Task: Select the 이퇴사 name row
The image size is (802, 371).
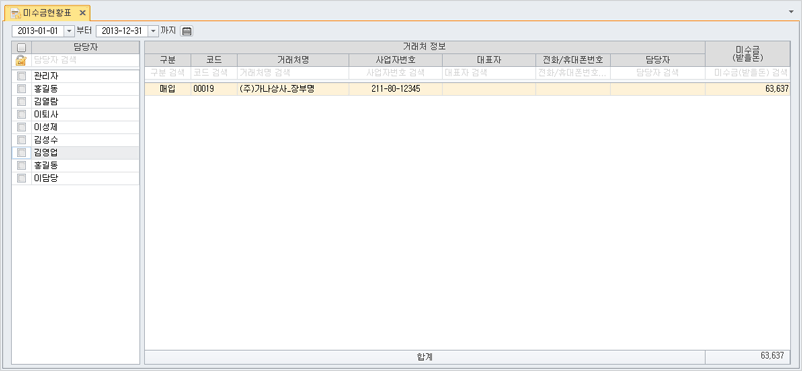Action: (85, 115)
